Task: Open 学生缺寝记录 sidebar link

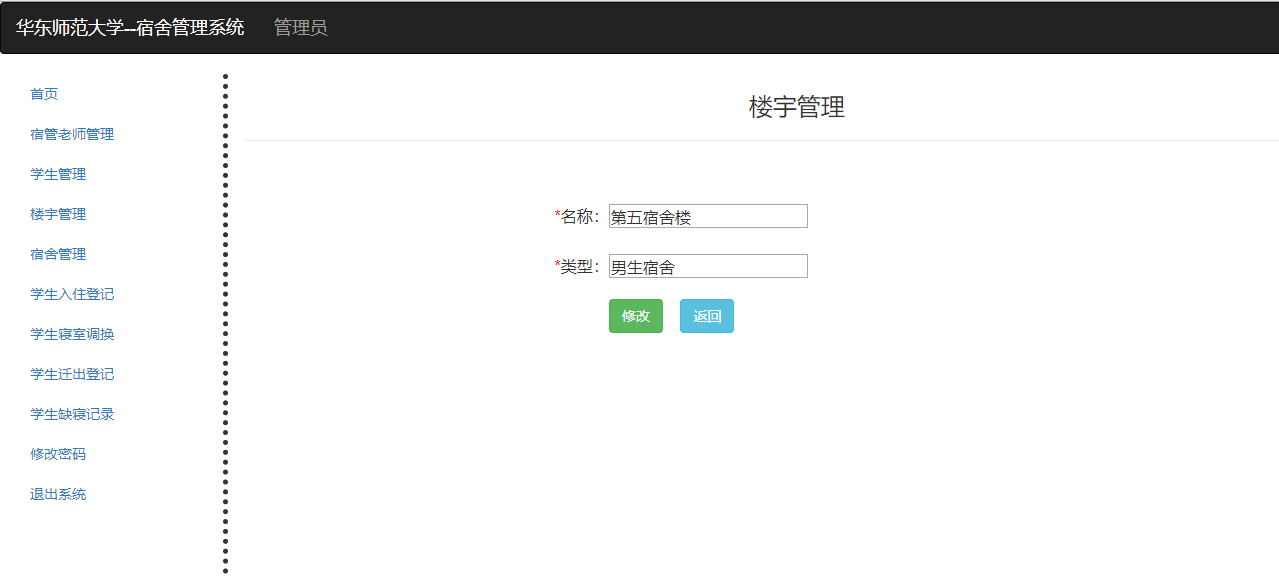Action: coord(72,414)
